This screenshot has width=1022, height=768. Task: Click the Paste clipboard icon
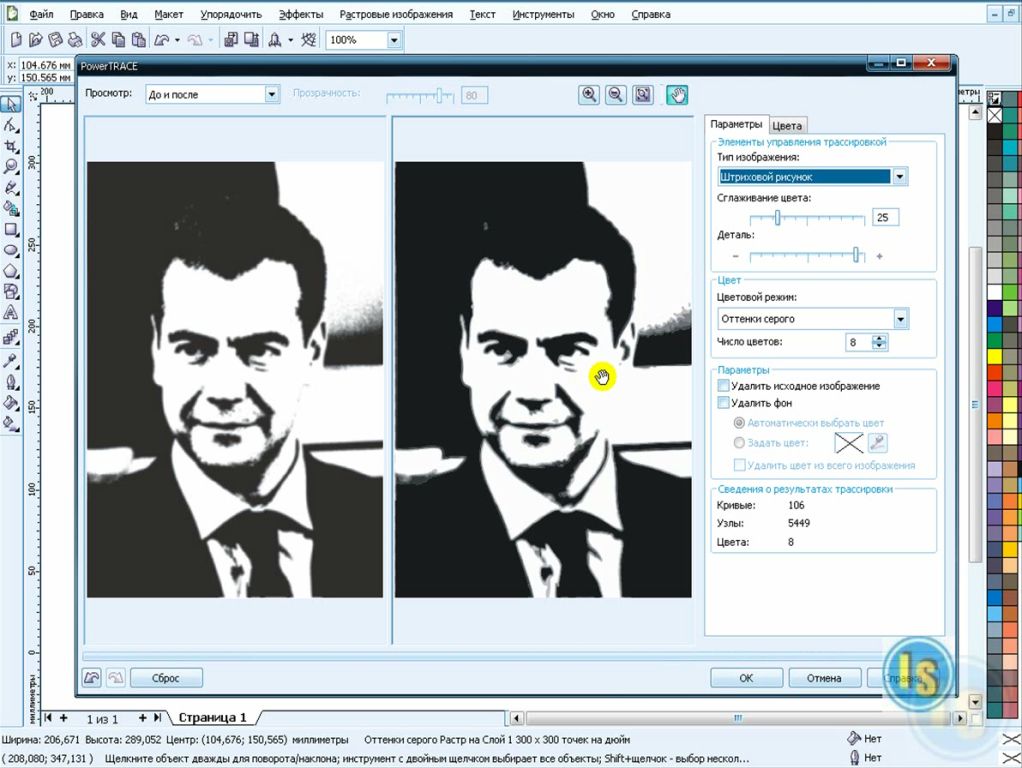[138, 40]
